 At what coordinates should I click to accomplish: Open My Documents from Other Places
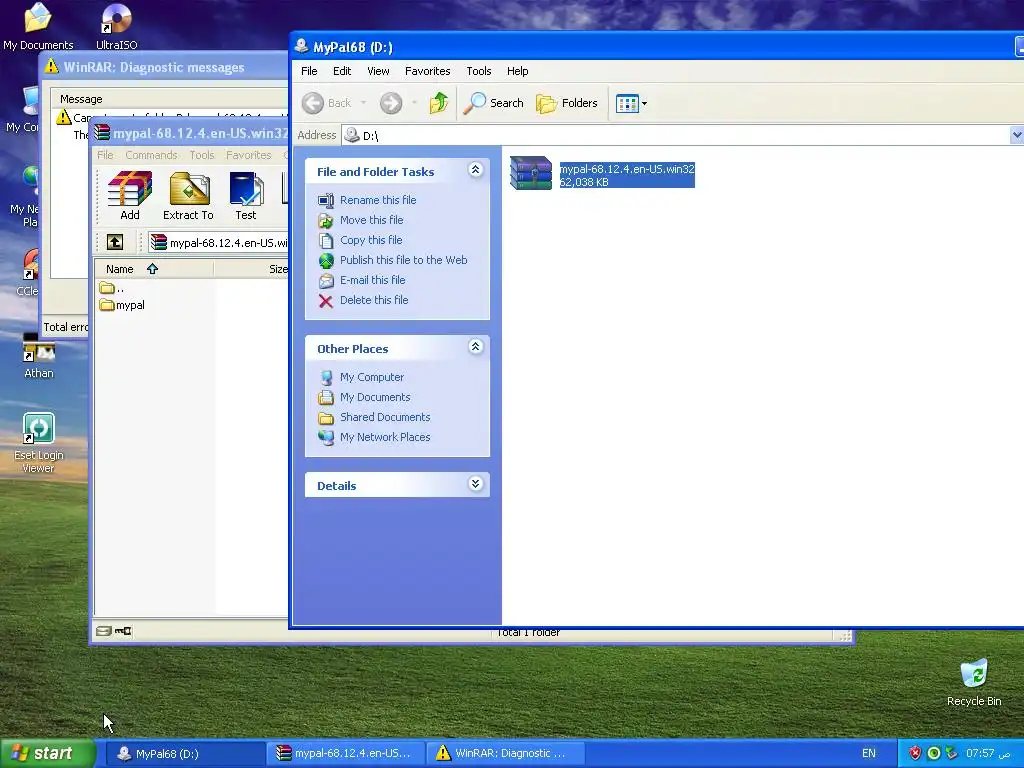(375, 397)
